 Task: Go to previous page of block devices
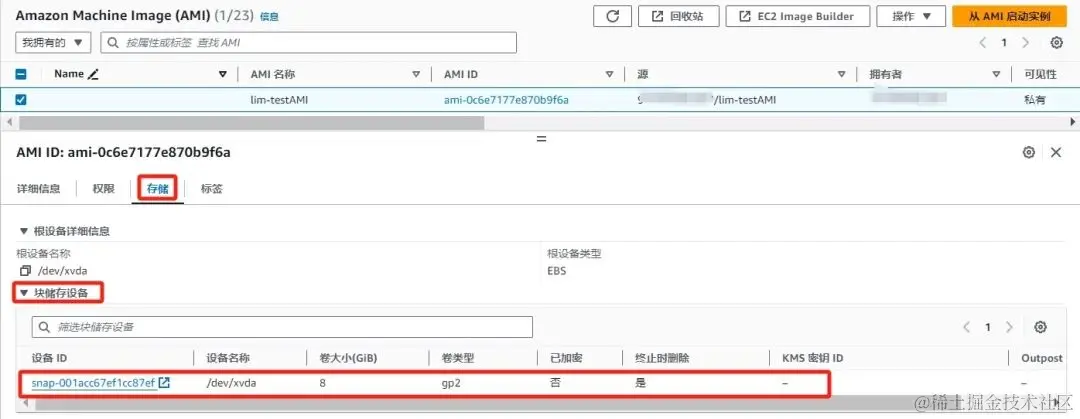(967, 327)
